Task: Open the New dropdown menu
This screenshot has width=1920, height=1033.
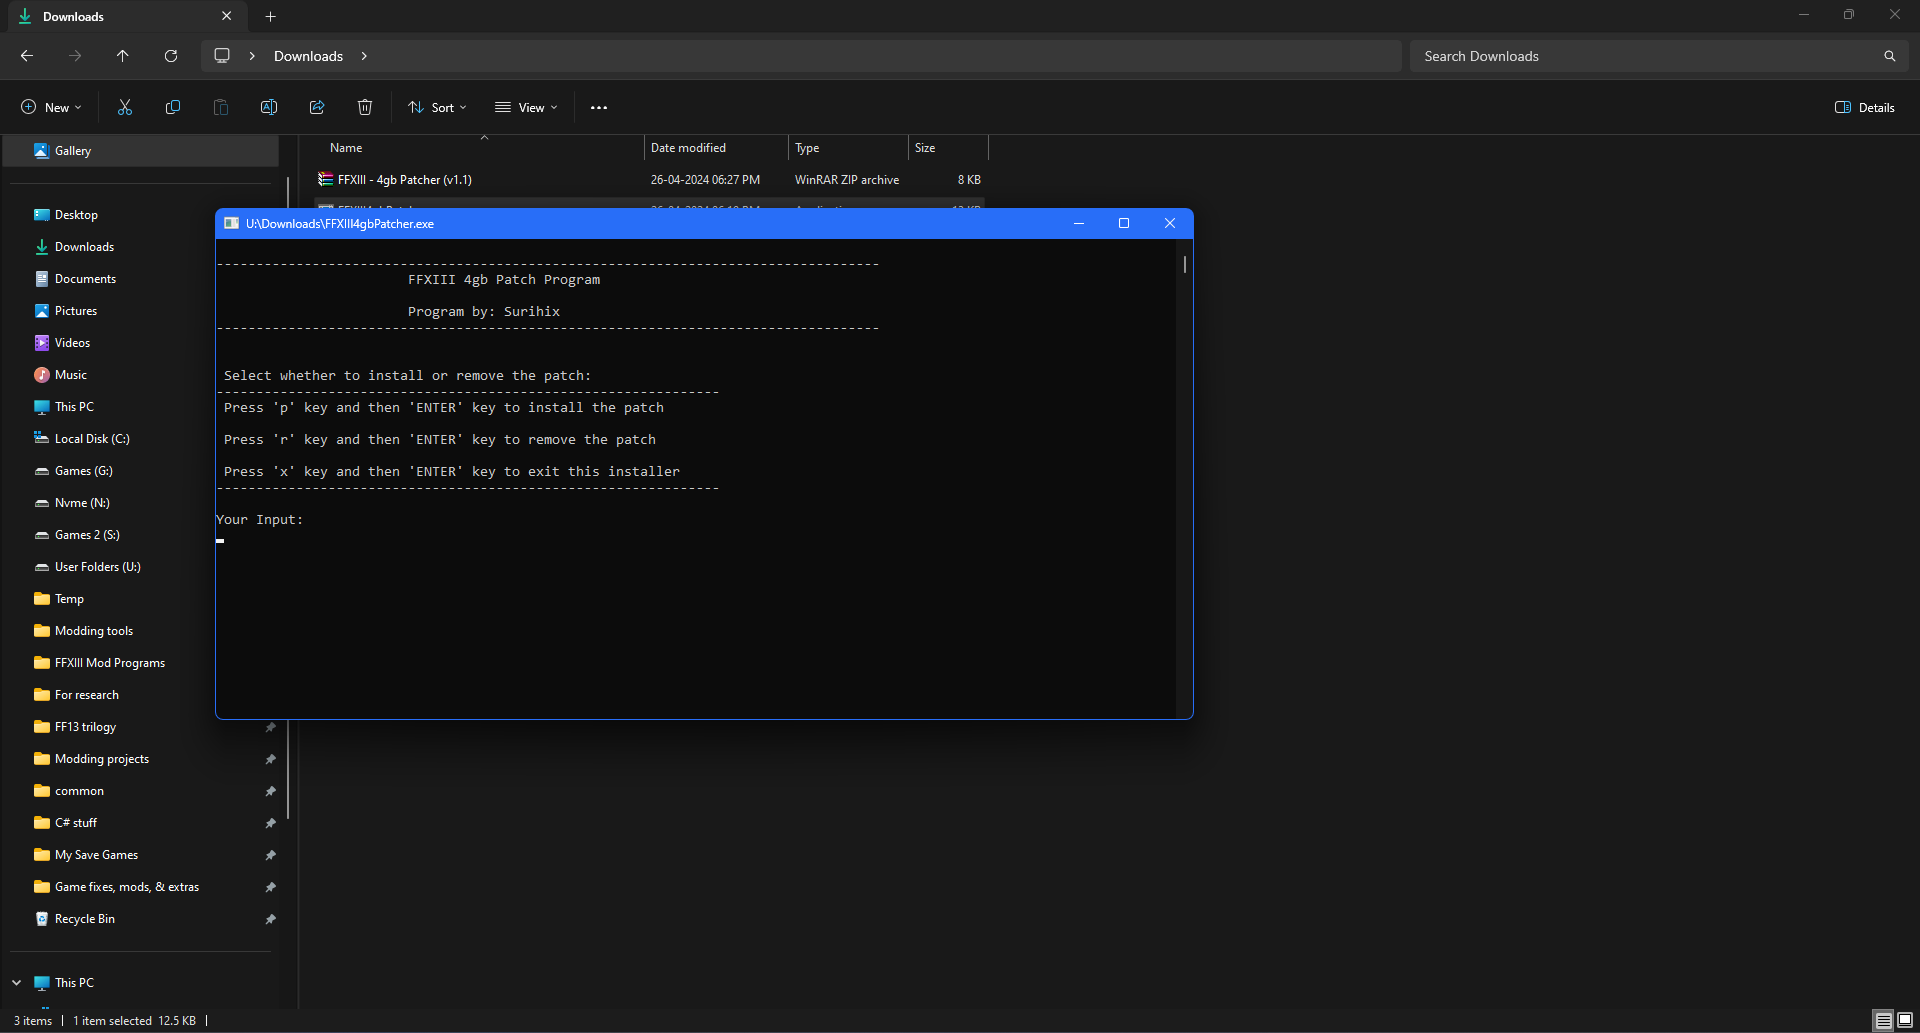Action: pos(51,108)
